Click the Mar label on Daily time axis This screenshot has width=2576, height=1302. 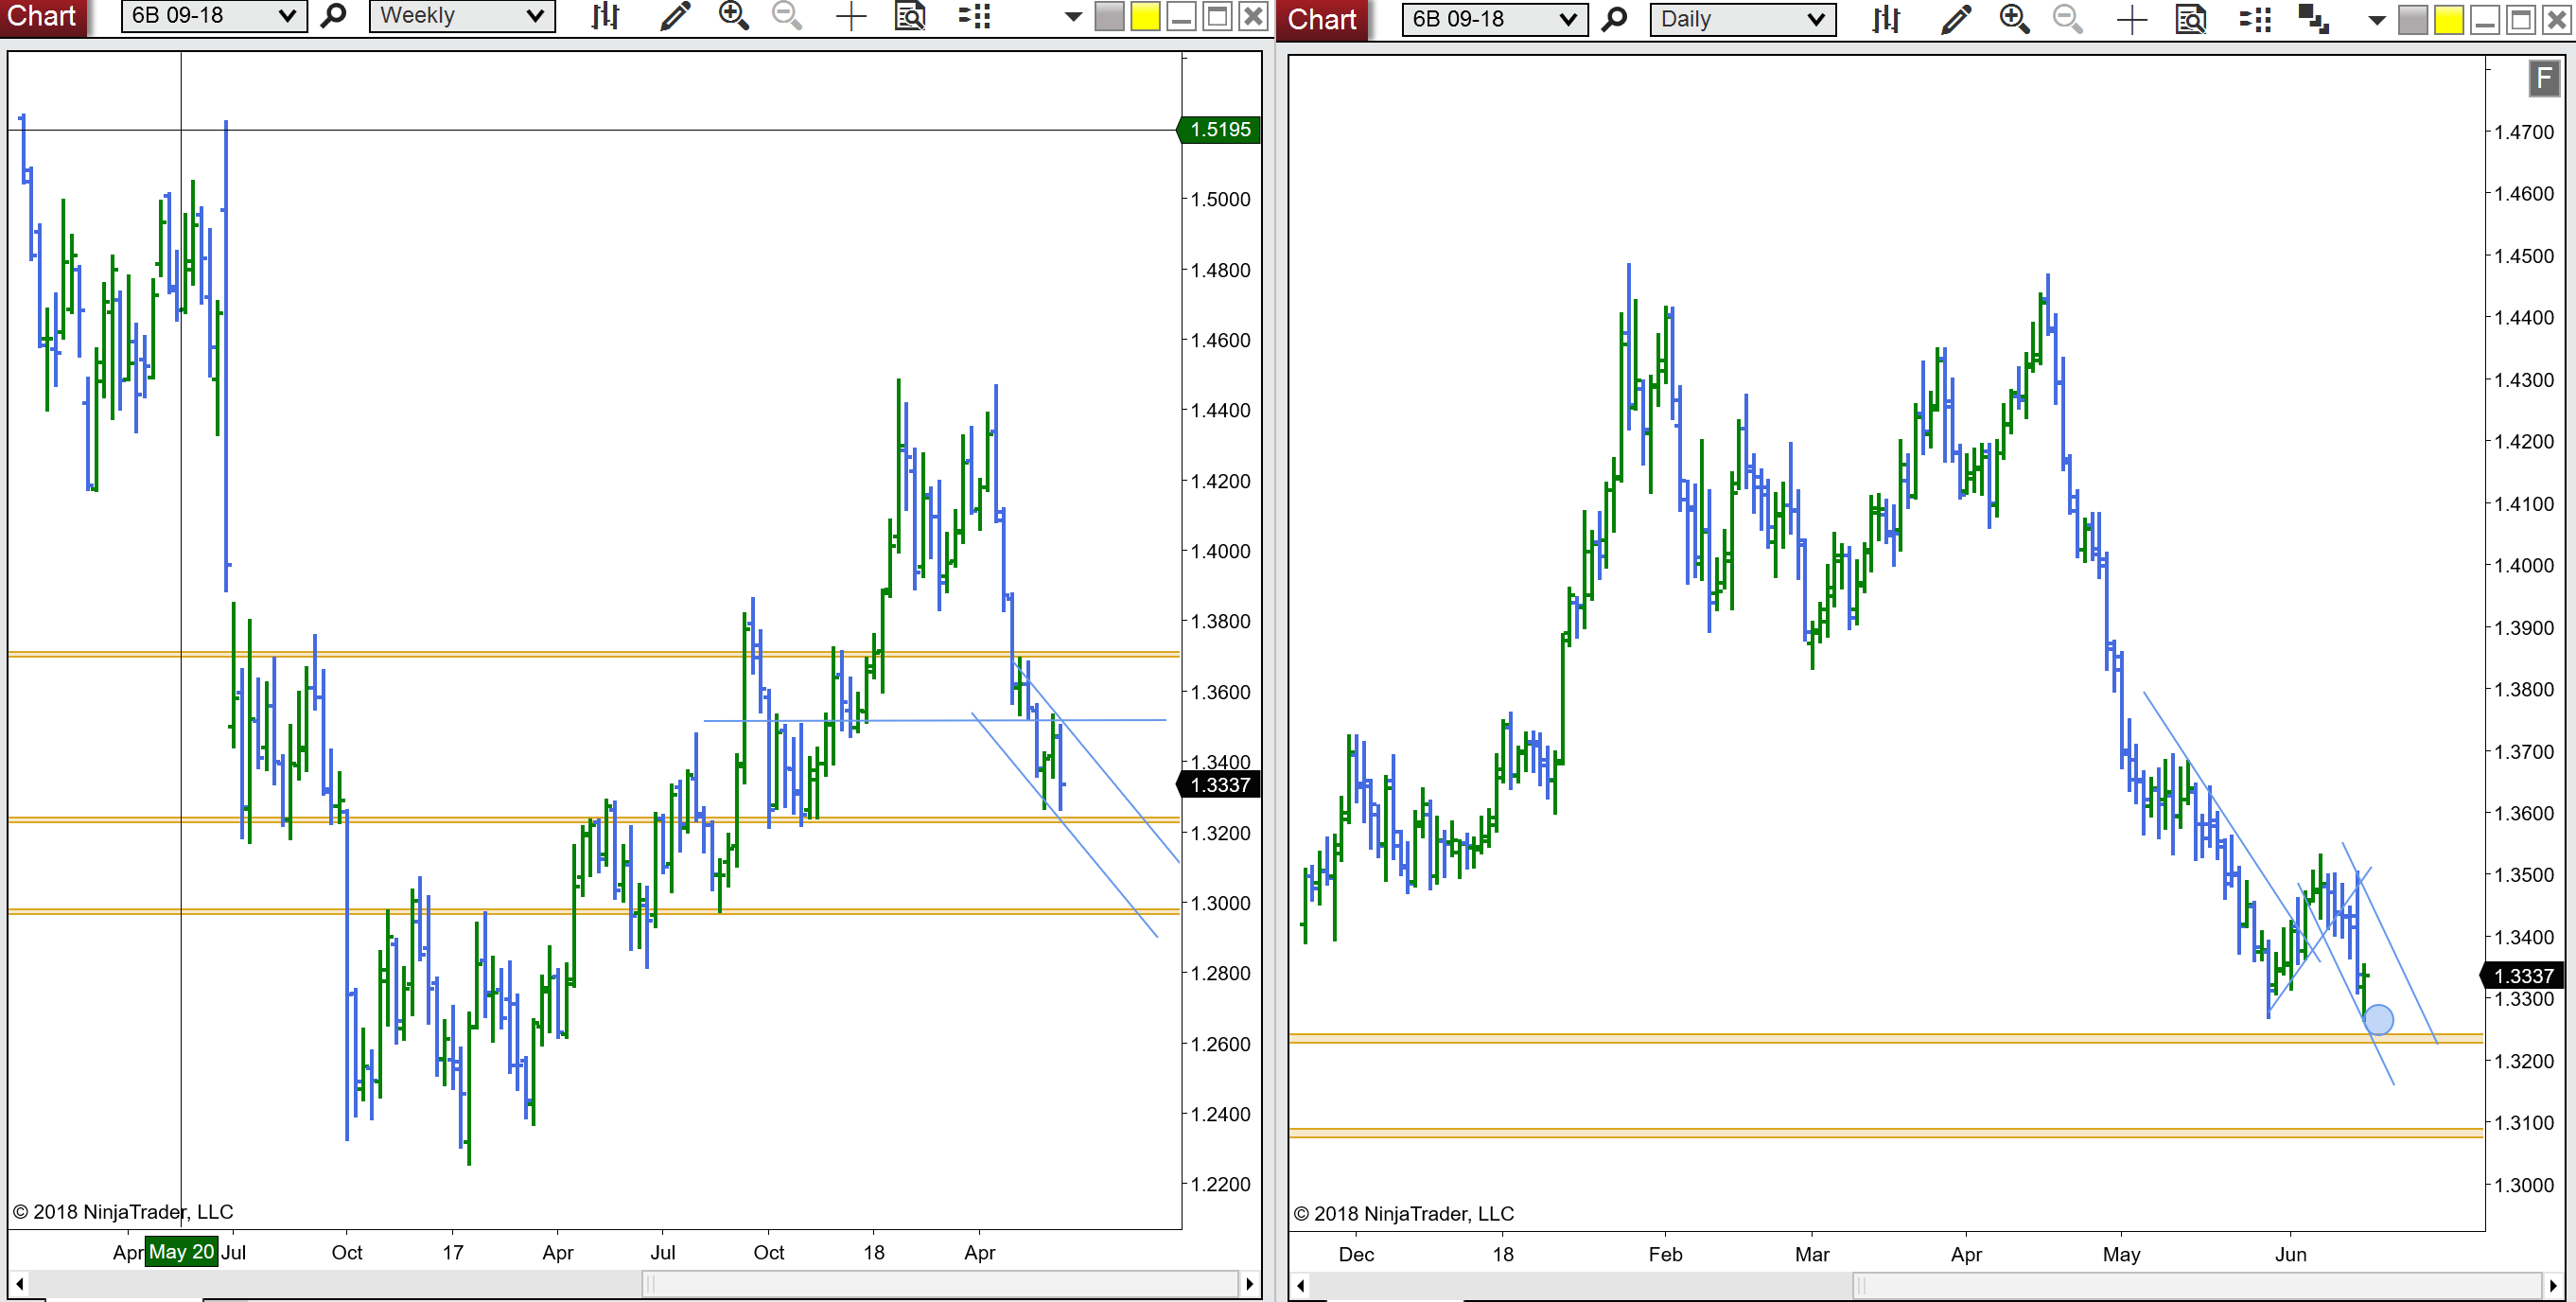point(1812,1254)
